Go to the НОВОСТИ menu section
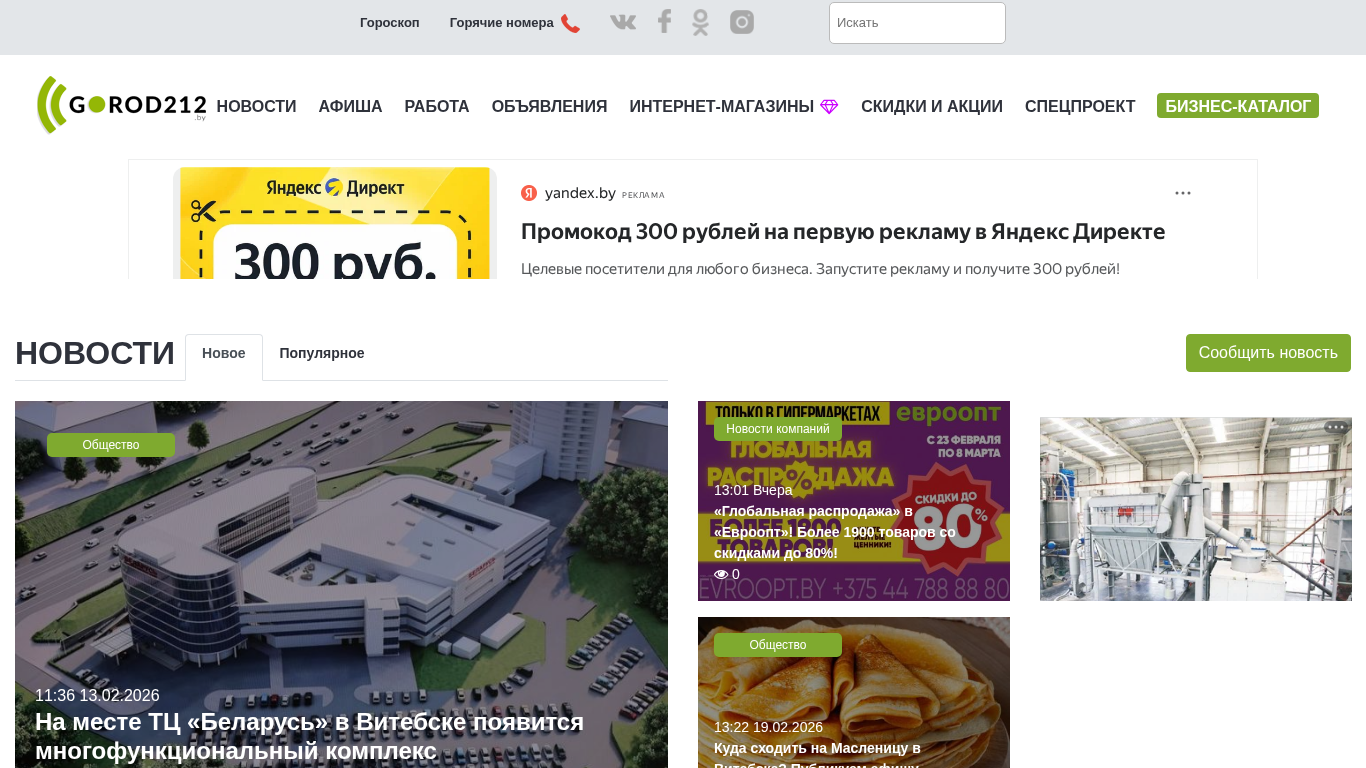 pos(256,107)
